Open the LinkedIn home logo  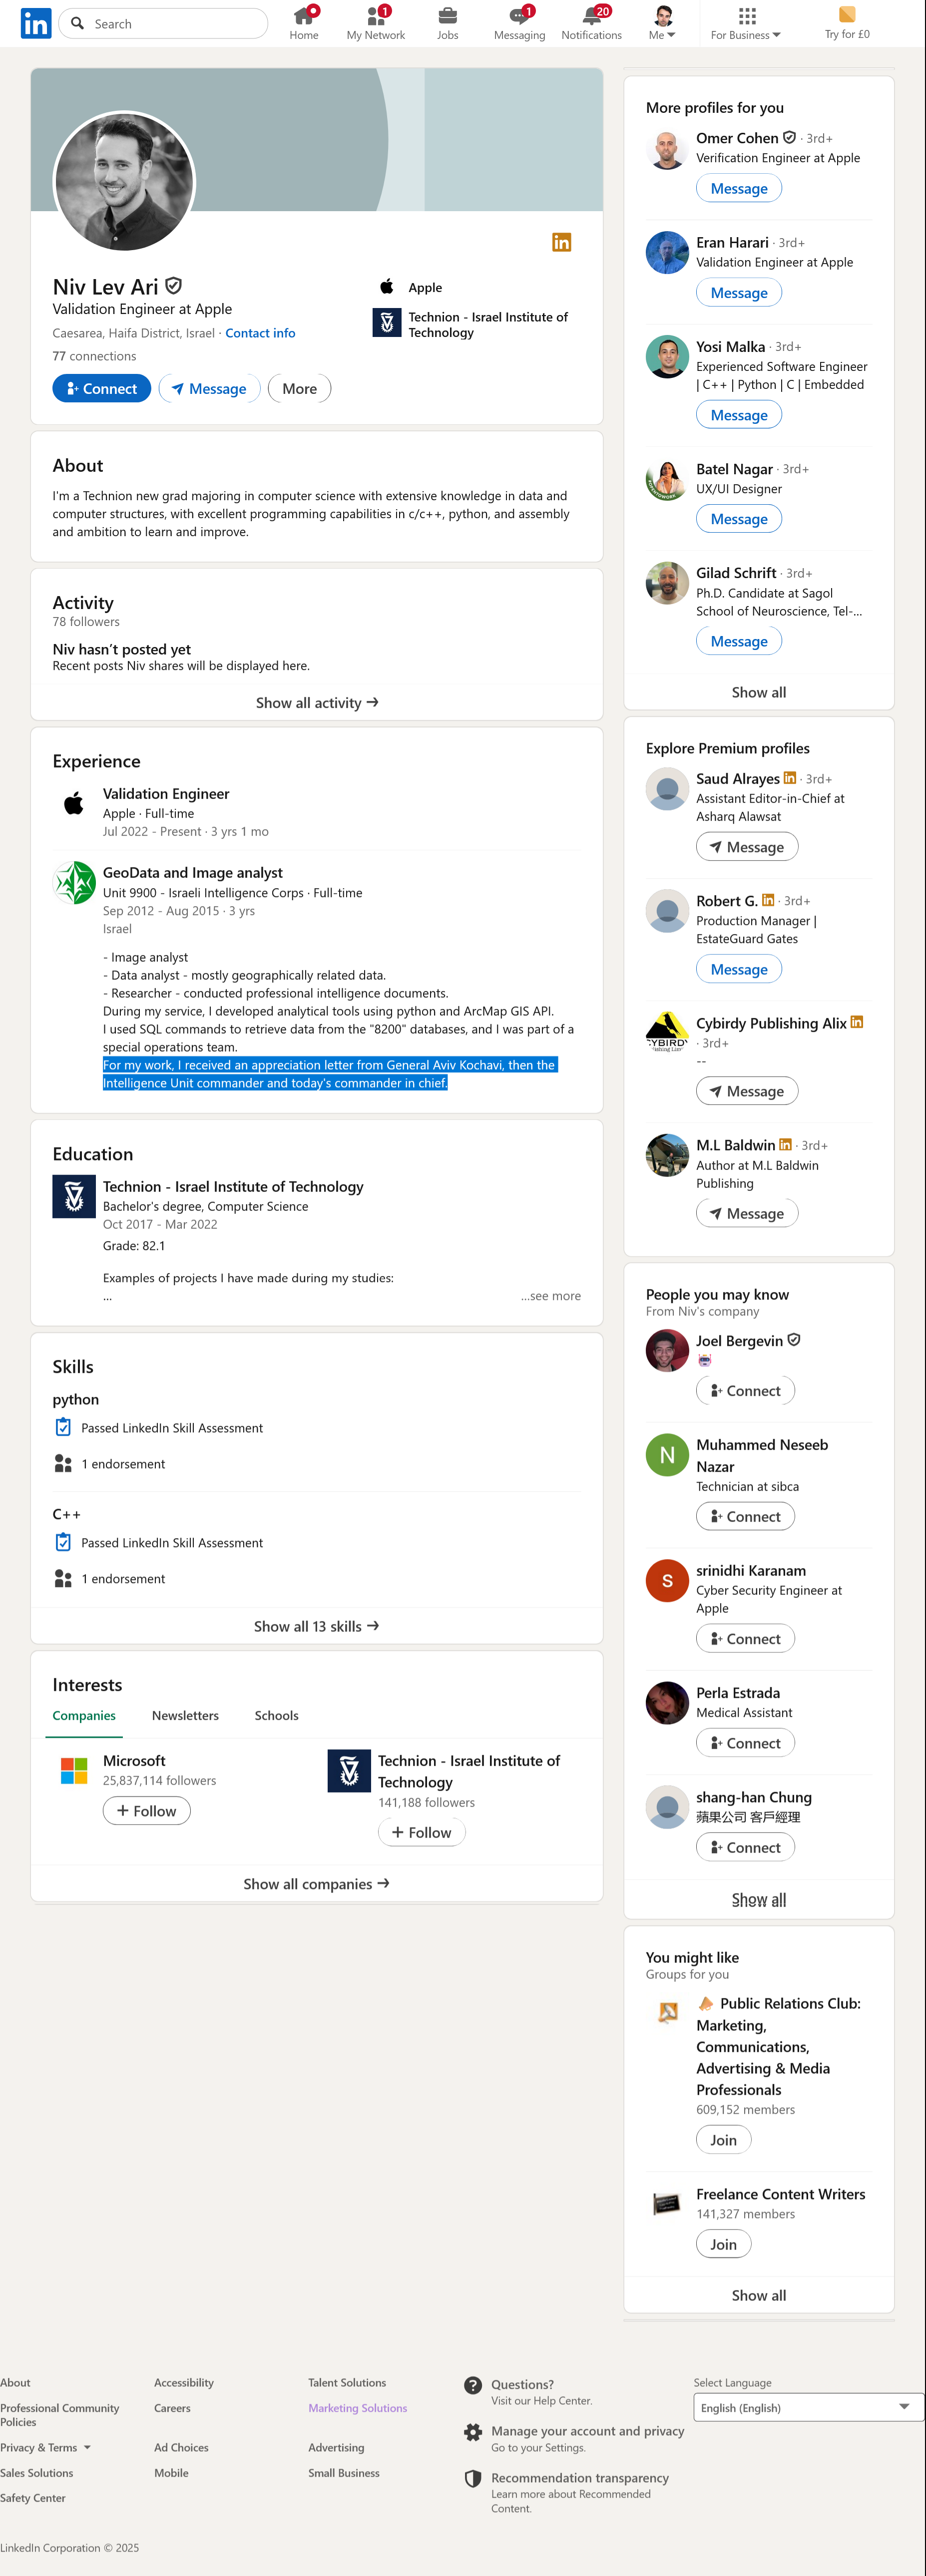coord(36,23)
